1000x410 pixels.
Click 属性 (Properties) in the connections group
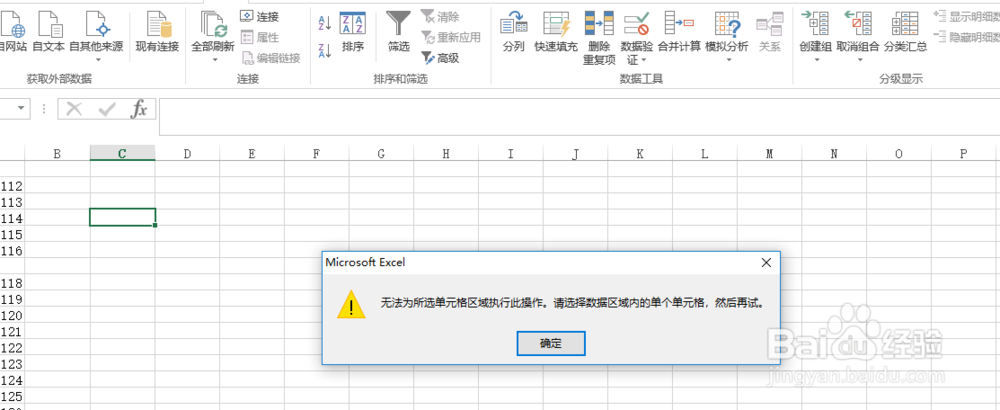point(260,38)
